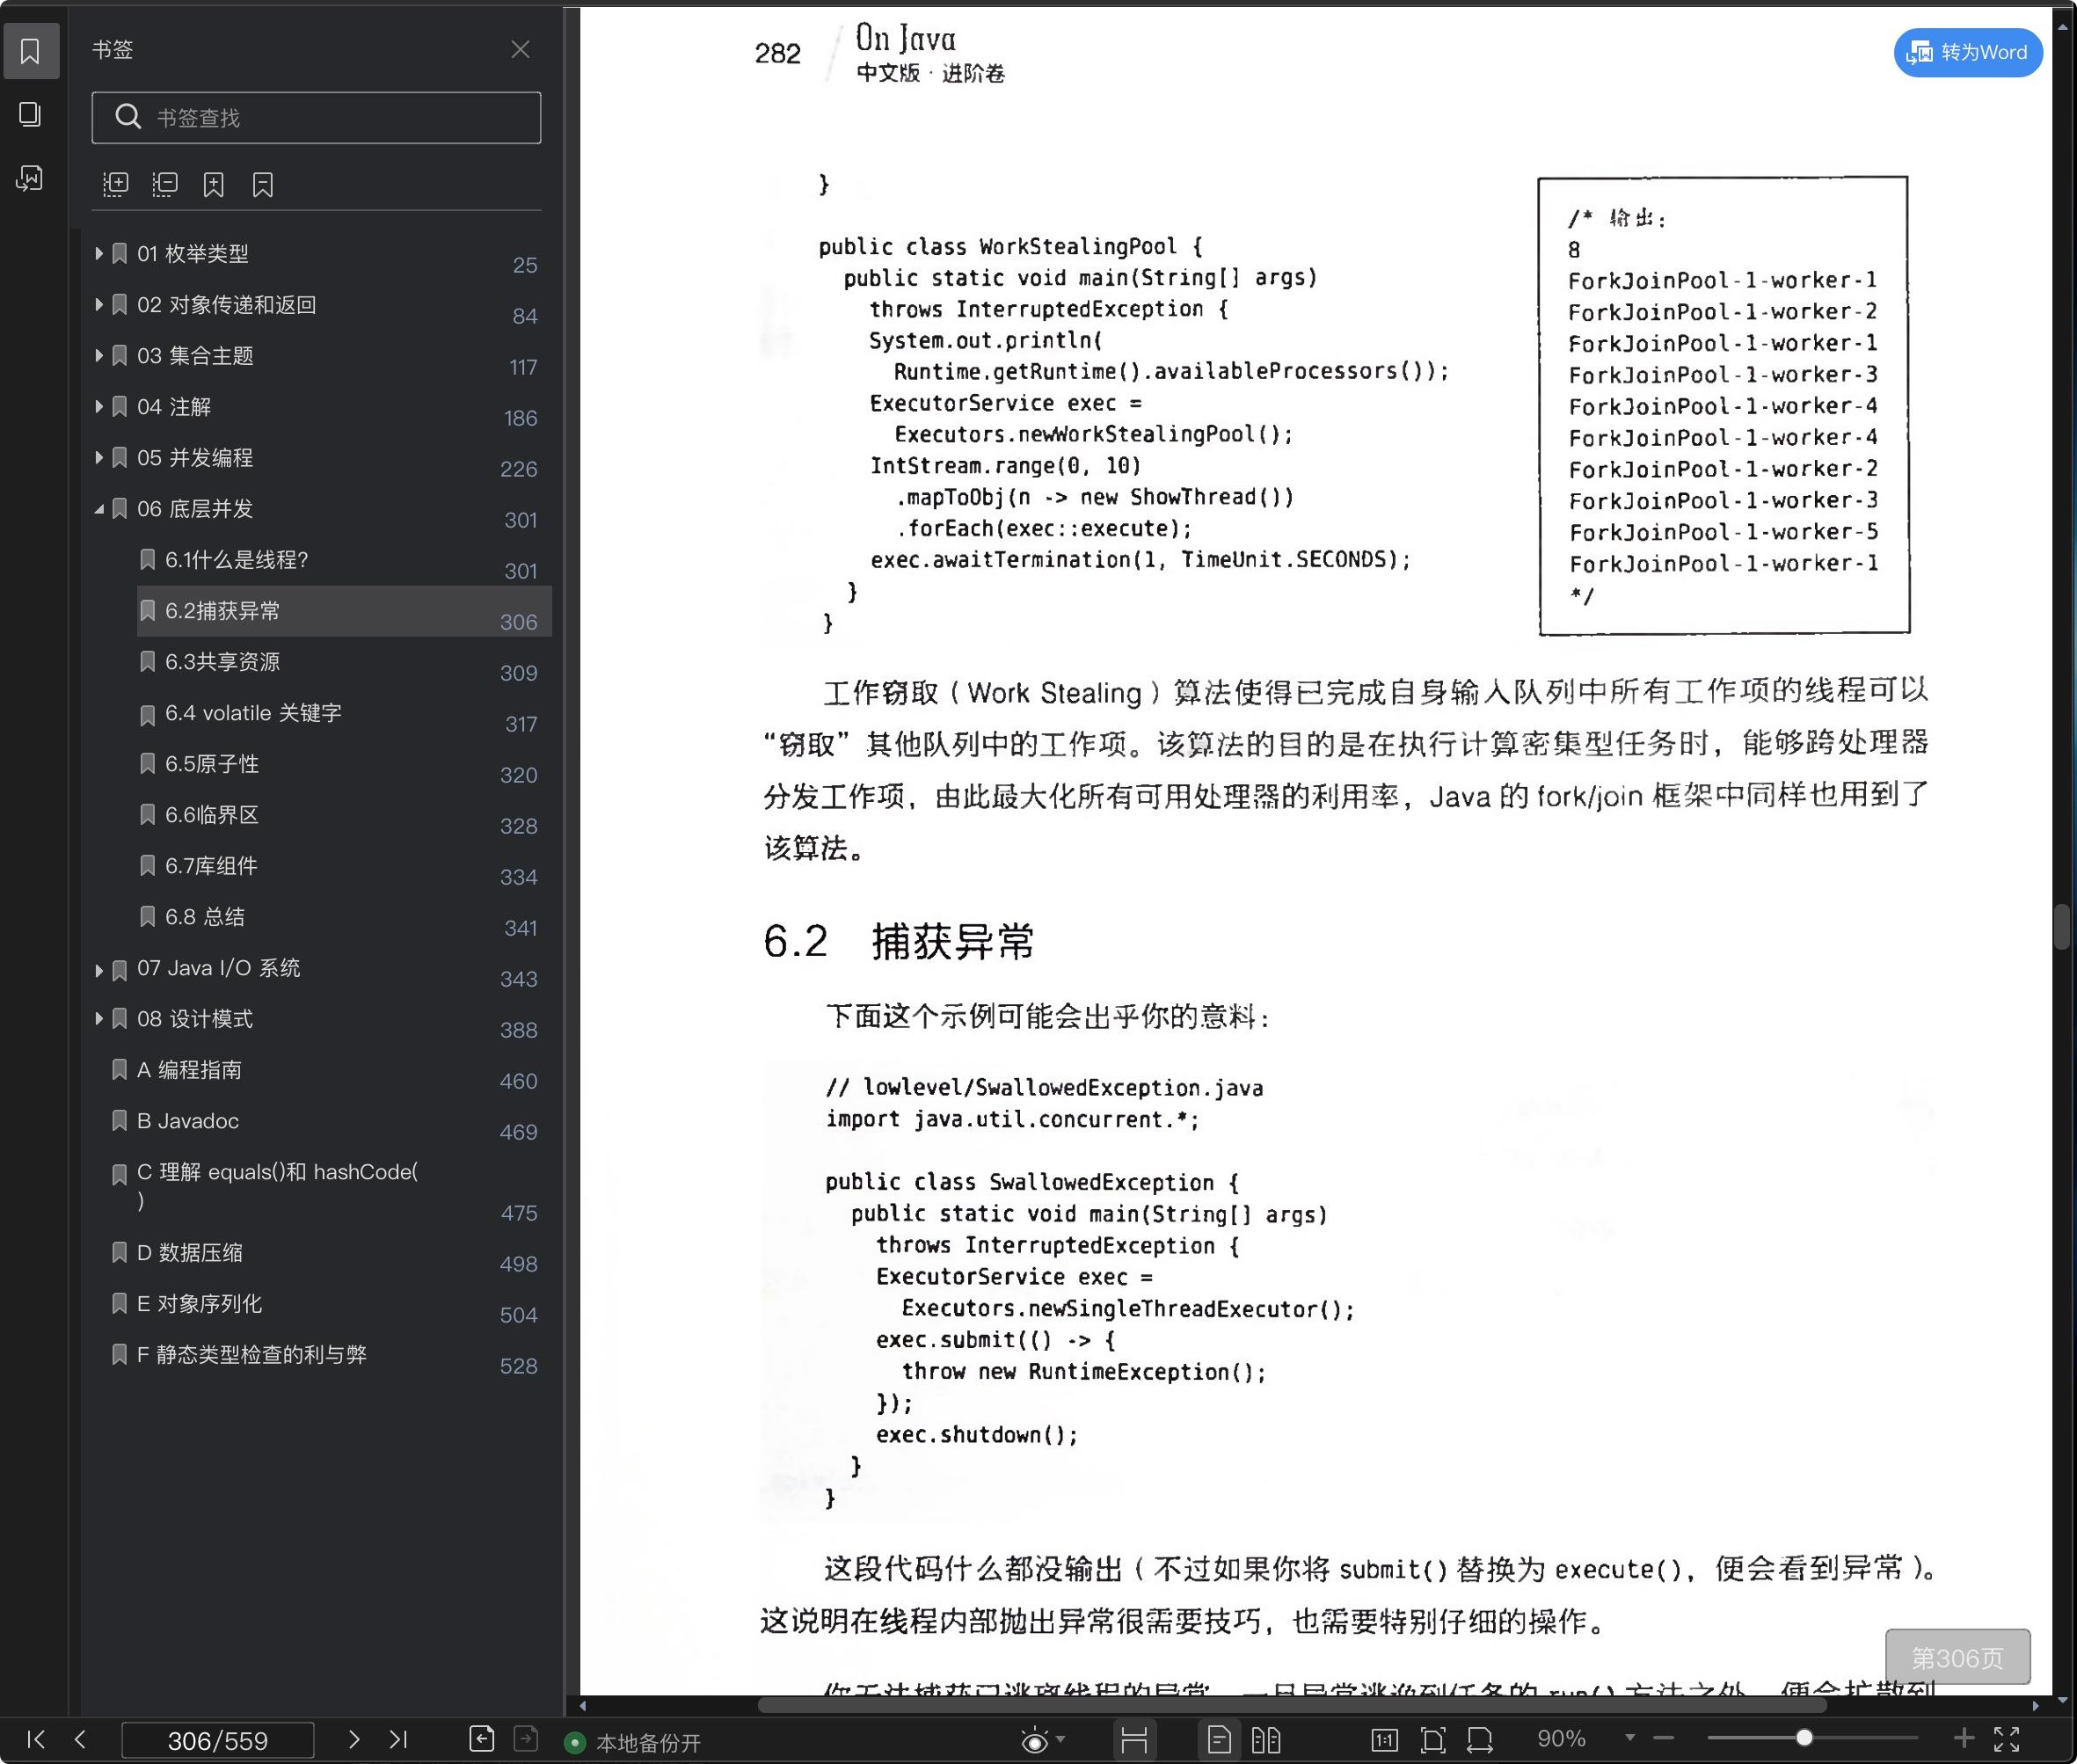
Task: Go to the first page icon
Action: click(x=36, y=1740)
